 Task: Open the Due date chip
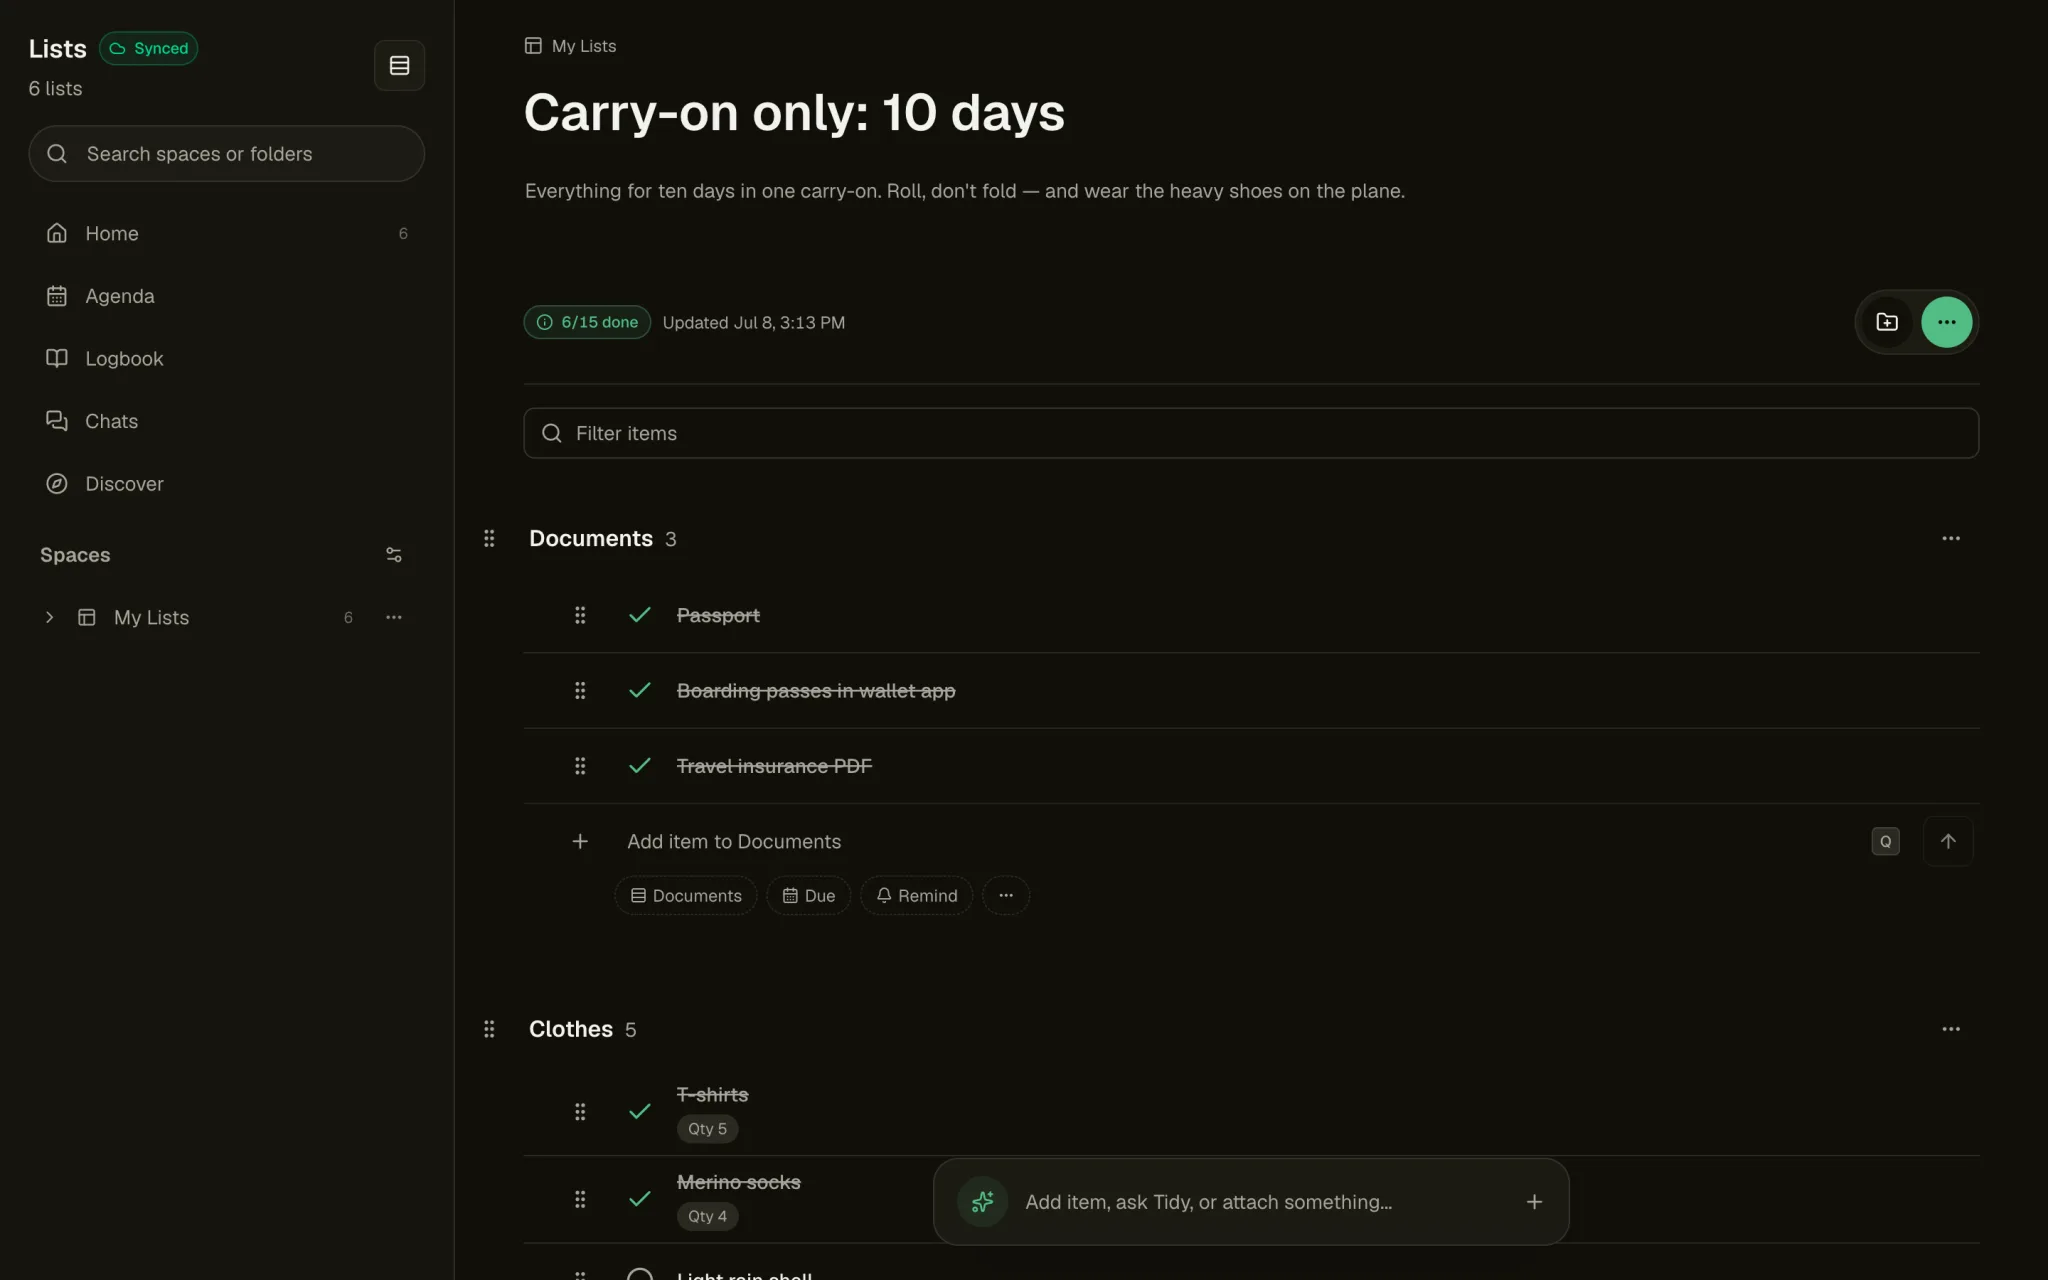pyautogui.click(x=808, y=895)
